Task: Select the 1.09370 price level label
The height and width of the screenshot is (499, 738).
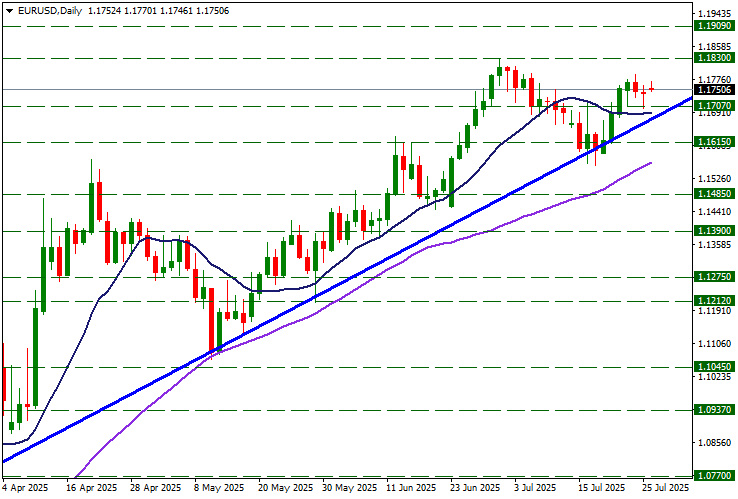Action: pos(714,410)
